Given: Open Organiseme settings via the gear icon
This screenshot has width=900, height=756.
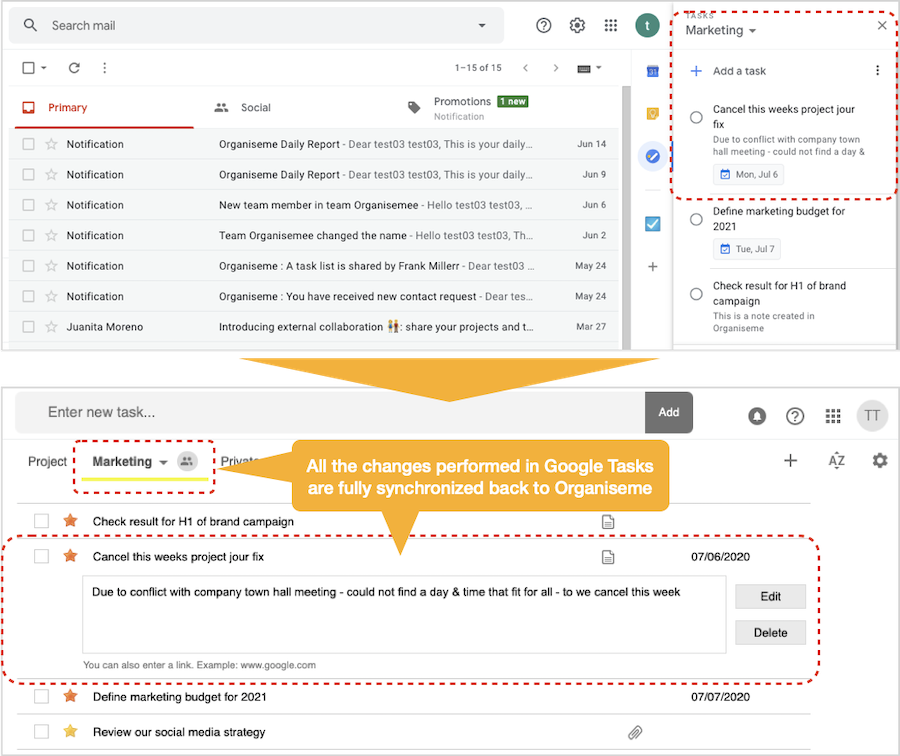Looking at the screenshot, I should 880,461.
